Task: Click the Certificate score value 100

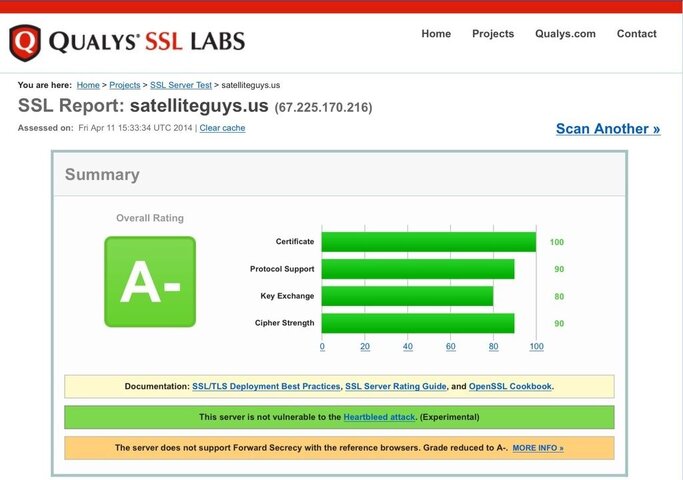Action: [557, 242]
